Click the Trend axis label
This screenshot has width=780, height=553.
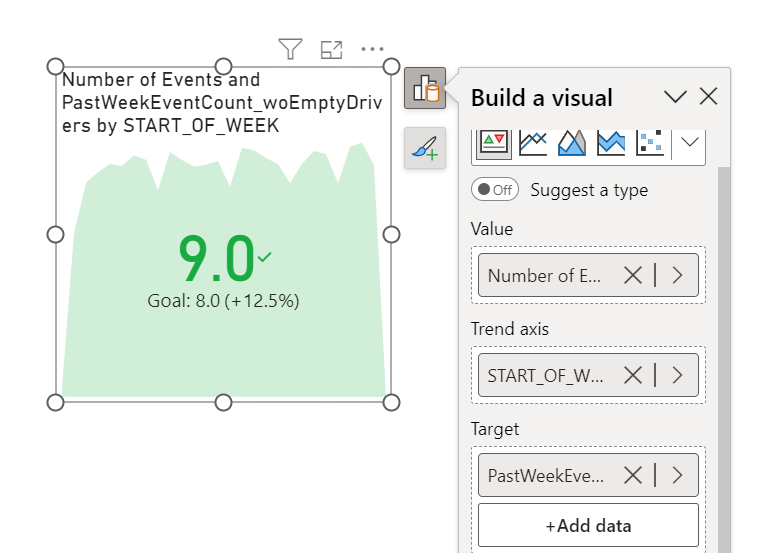click(510, 329)
